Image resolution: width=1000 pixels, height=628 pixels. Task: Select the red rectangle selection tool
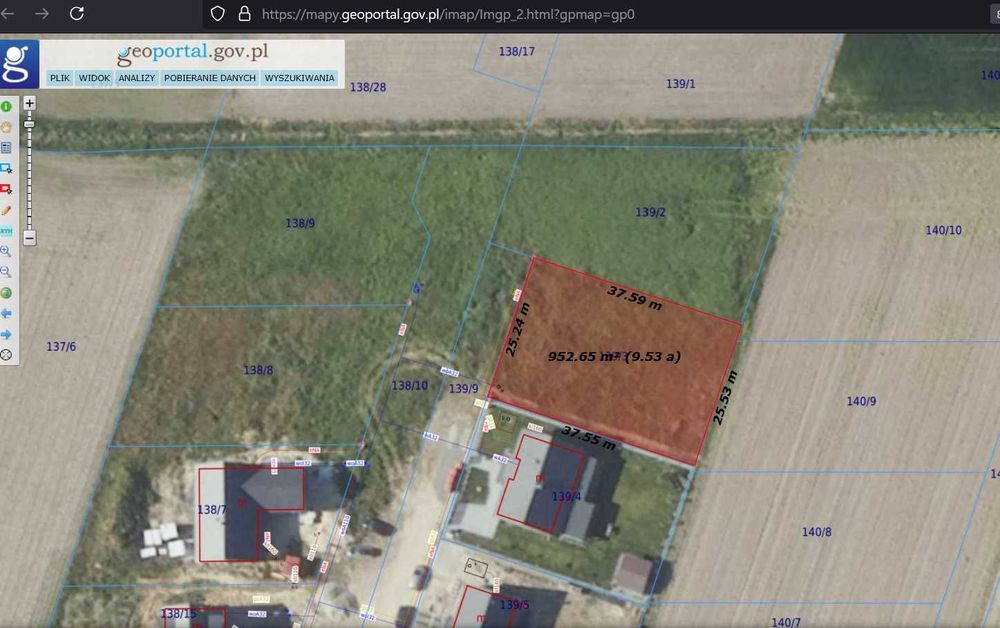[6, 189]
